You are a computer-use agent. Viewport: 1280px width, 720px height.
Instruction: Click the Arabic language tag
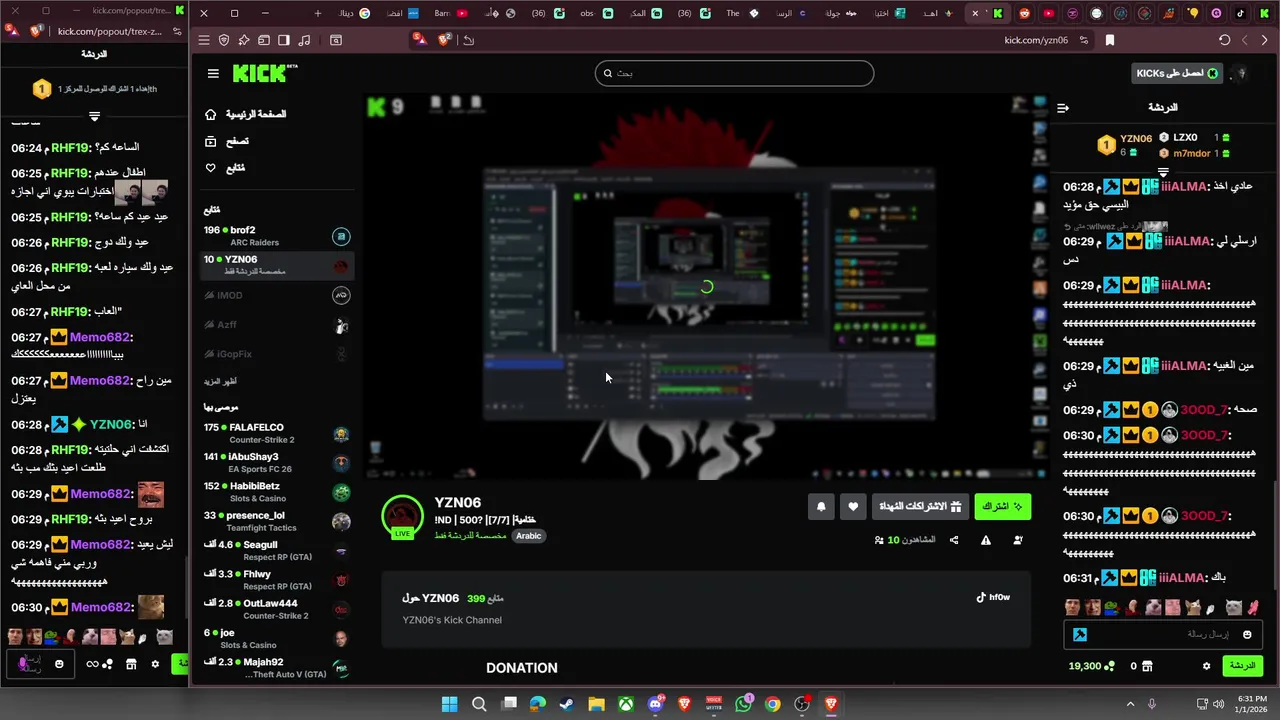529,536
